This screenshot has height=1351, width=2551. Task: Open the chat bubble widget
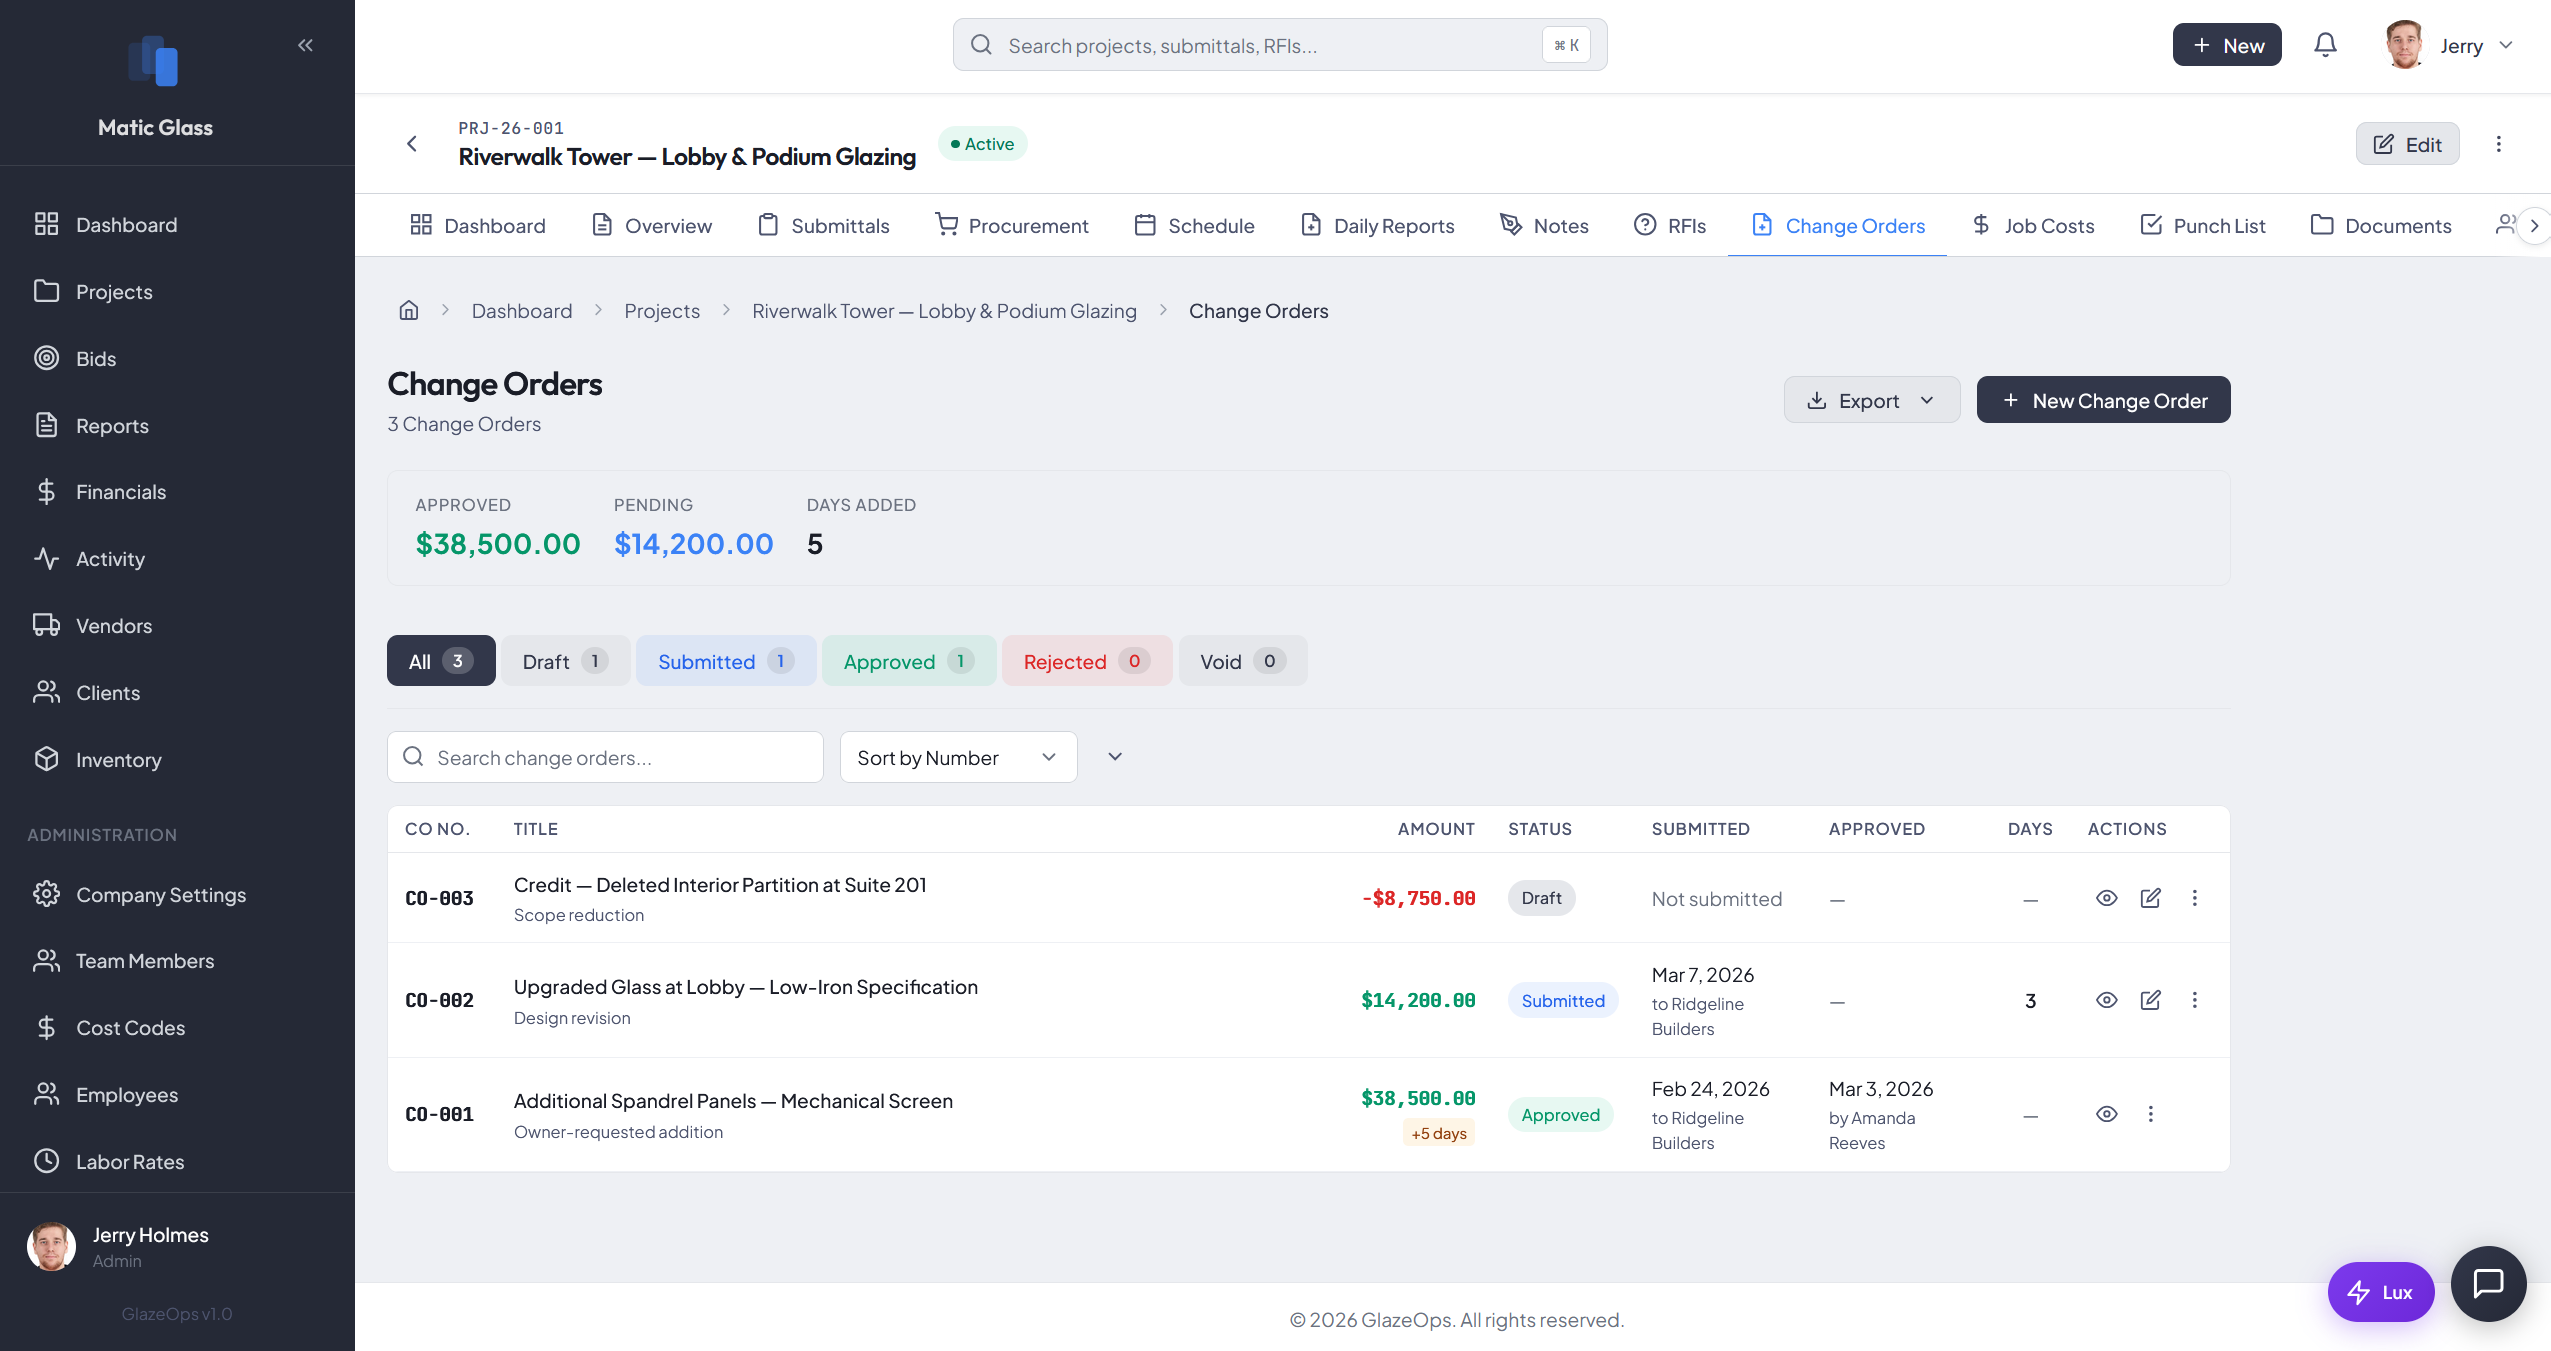(x=2487, y=1283)
